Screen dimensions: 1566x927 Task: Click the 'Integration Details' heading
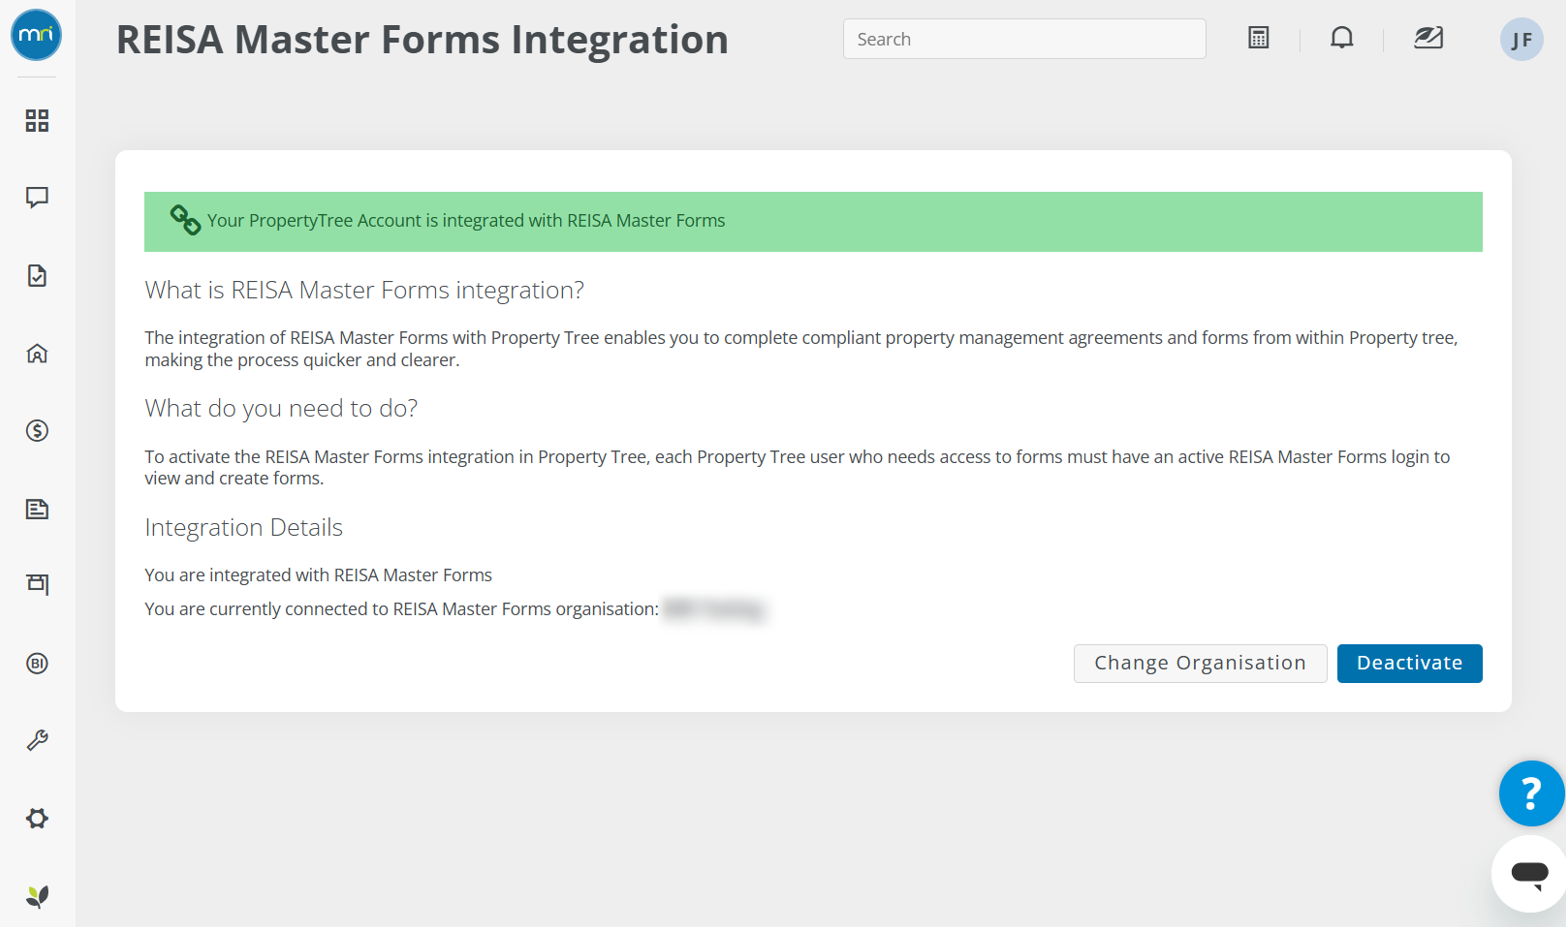click(x=244, y=527)
